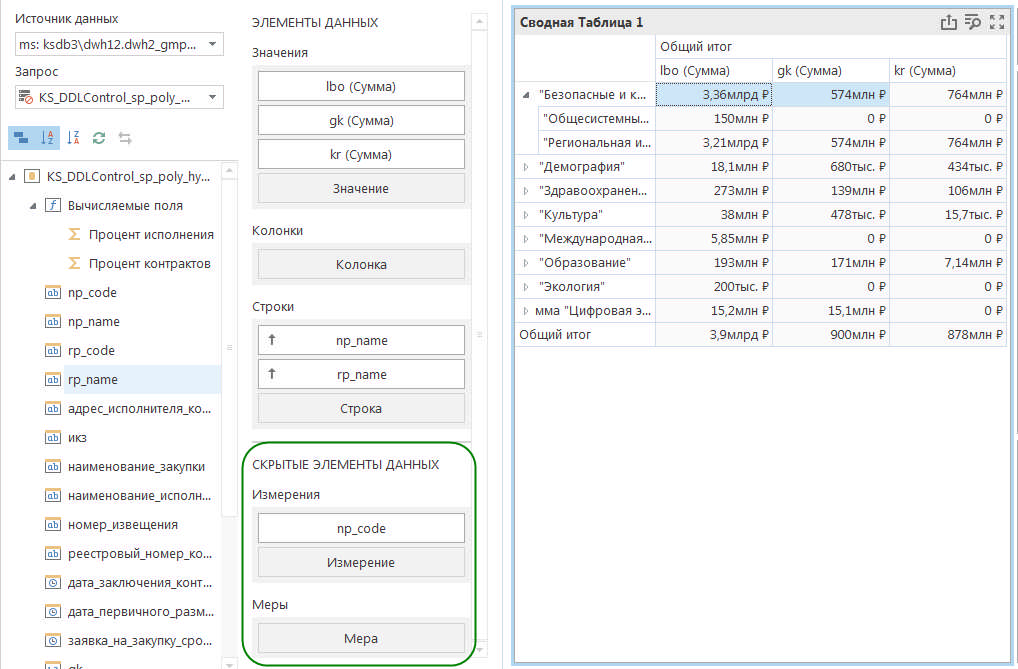The height and width of the screenshot is (669, 1018).
Task: Toggle the group fields by type icon
Action: pos(22,138)
